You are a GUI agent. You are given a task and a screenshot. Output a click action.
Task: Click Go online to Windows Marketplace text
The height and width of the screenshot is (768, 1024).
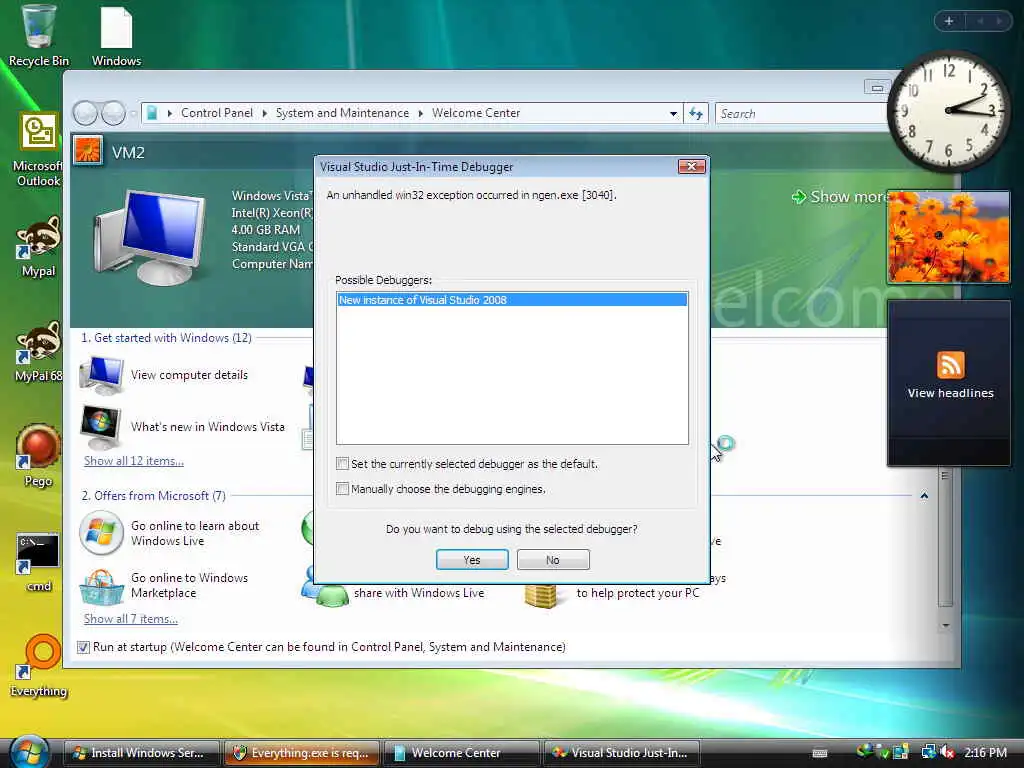[x=189, y=585]
